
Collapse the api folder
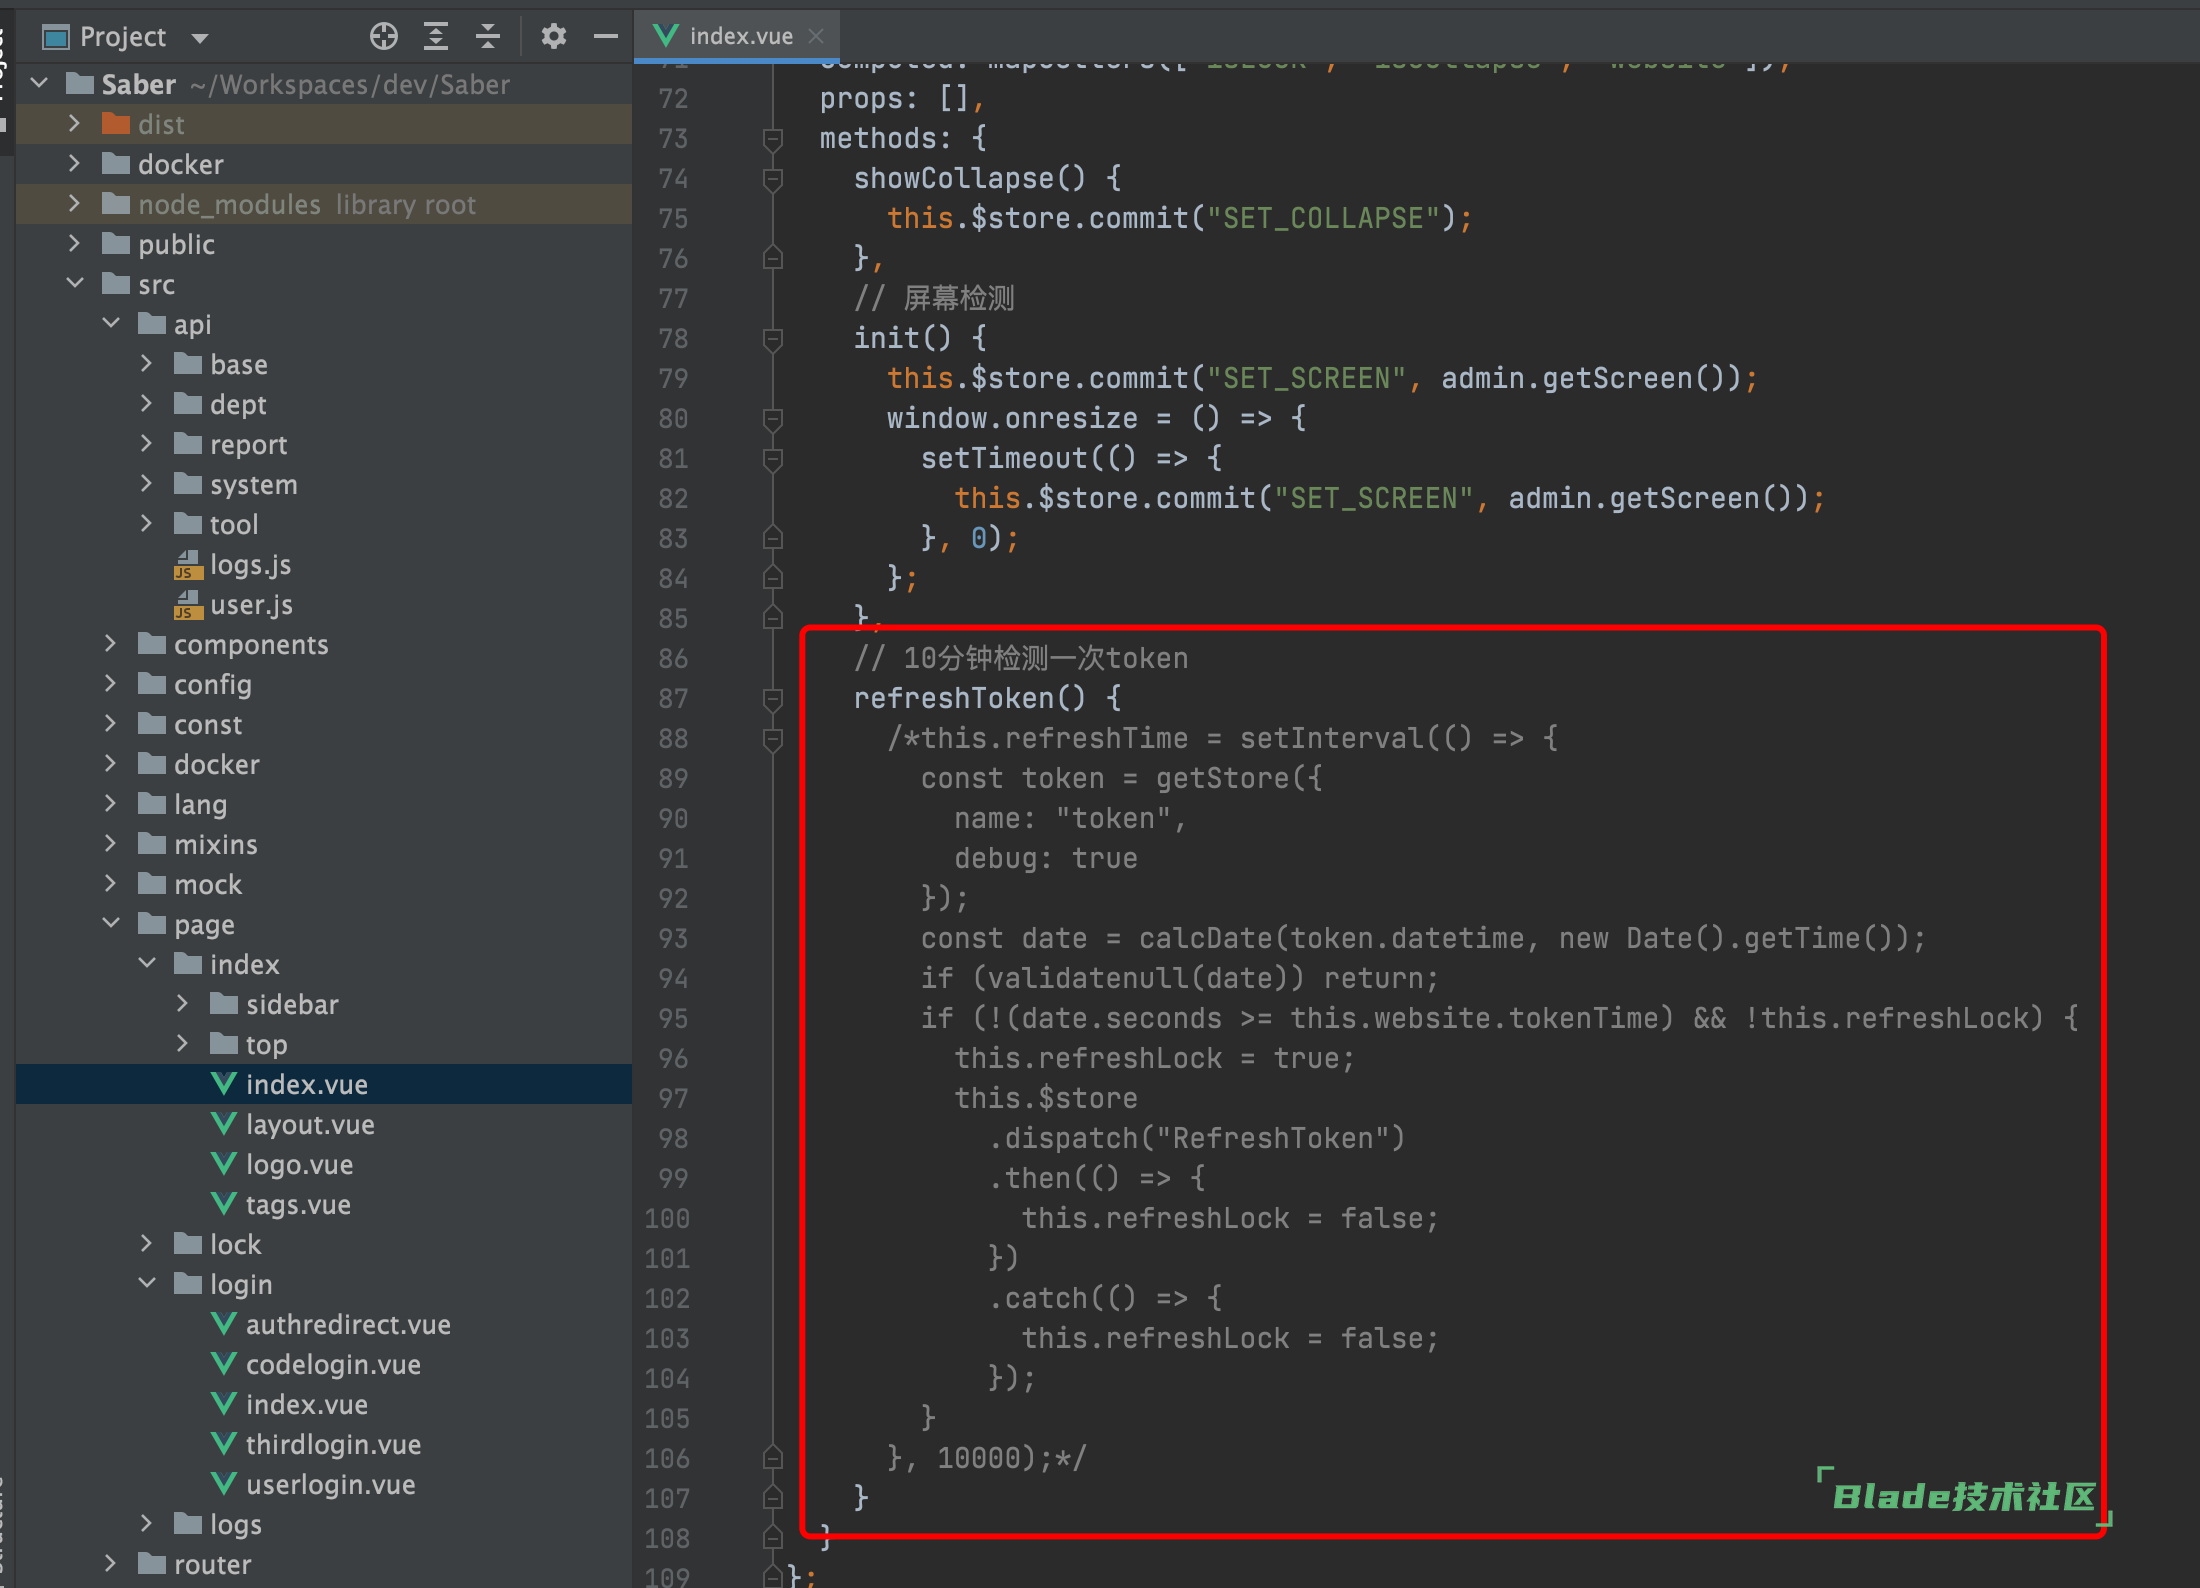pyautogui.click(x=111, y=323)
